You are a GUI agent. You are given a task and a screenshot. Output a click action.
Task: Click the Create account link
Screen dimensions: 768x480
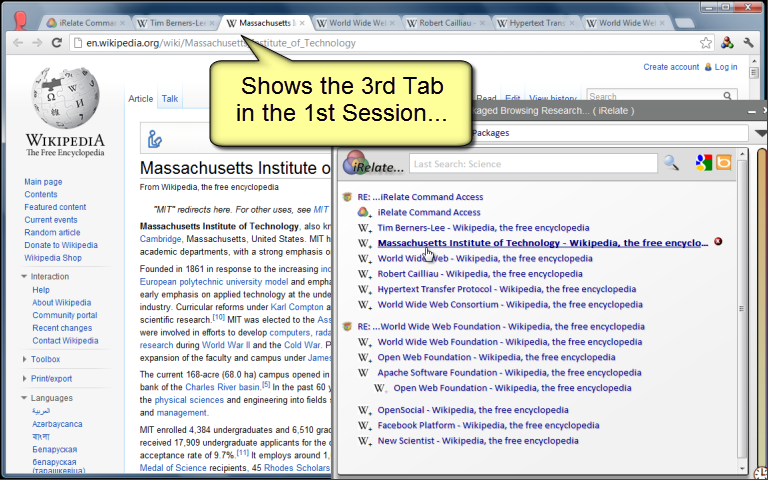click(671, 67)
